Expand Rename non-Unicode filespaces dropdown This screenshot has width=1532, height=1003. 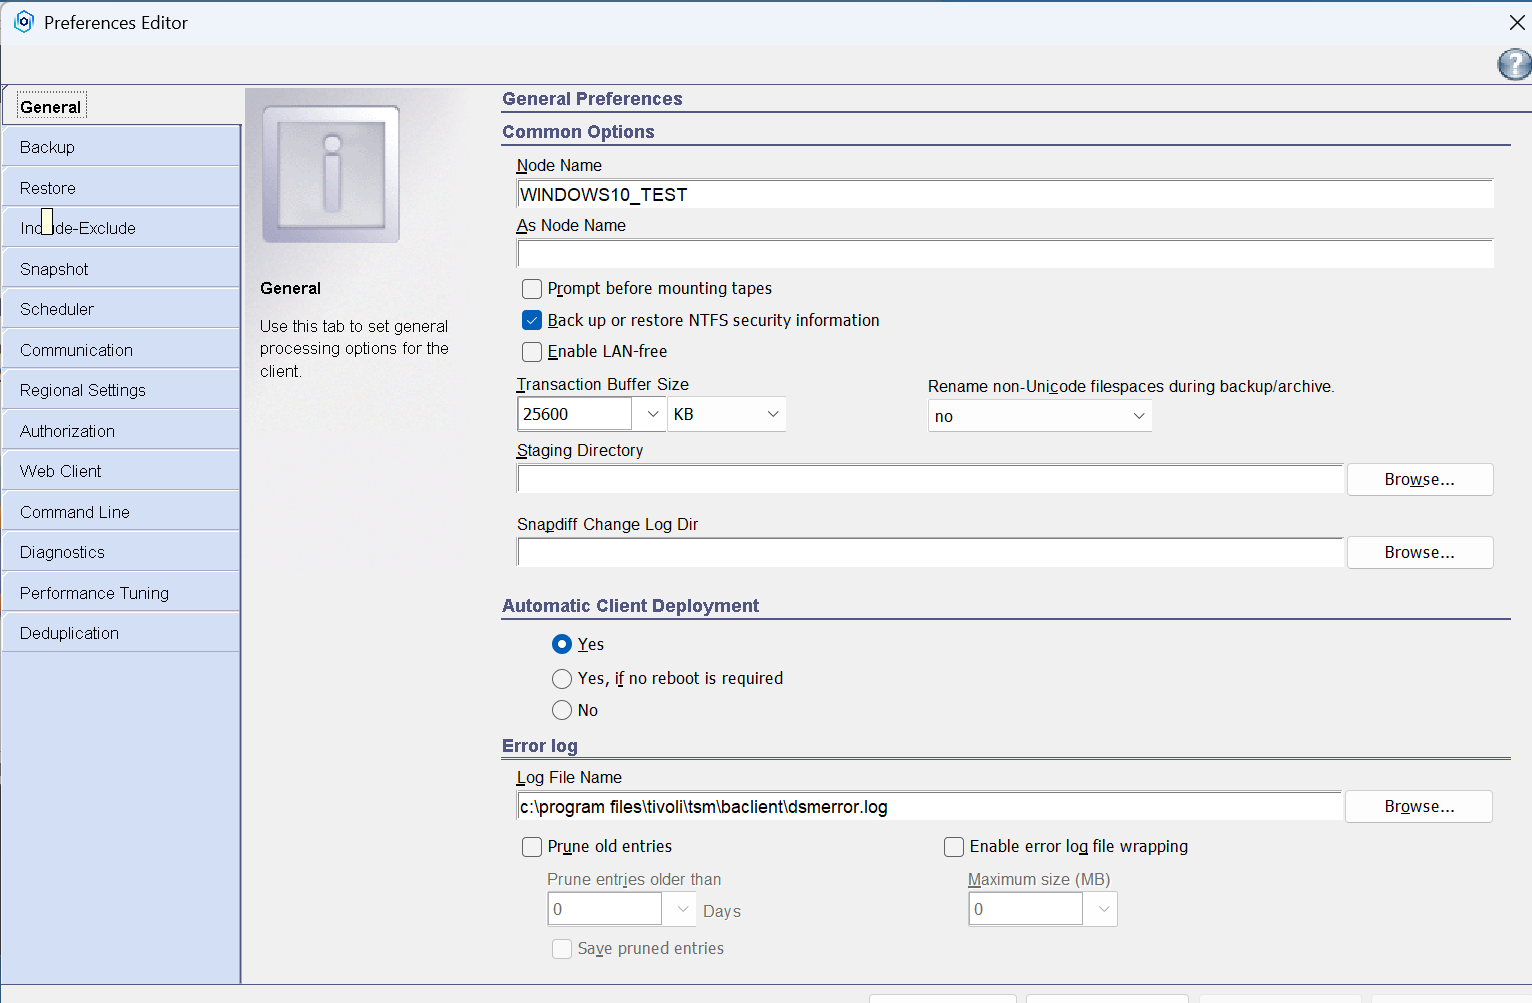(1138, 416)
